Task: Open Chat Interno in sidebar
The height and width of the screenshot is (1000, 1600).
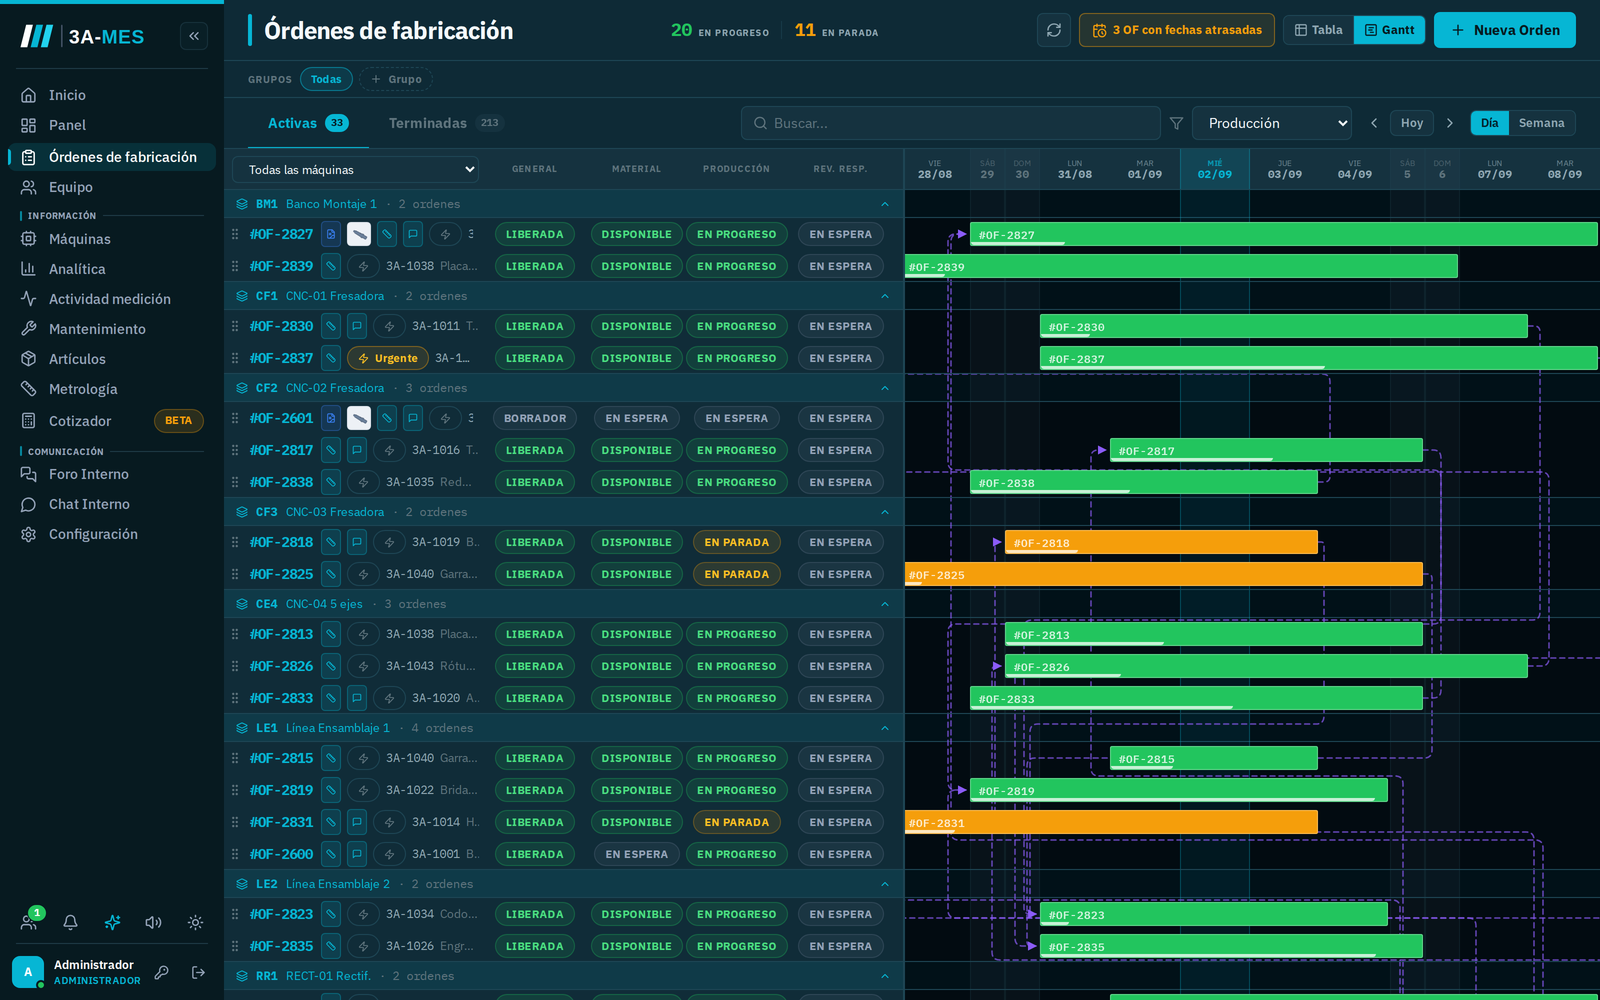Action: (x=112, y=504)
